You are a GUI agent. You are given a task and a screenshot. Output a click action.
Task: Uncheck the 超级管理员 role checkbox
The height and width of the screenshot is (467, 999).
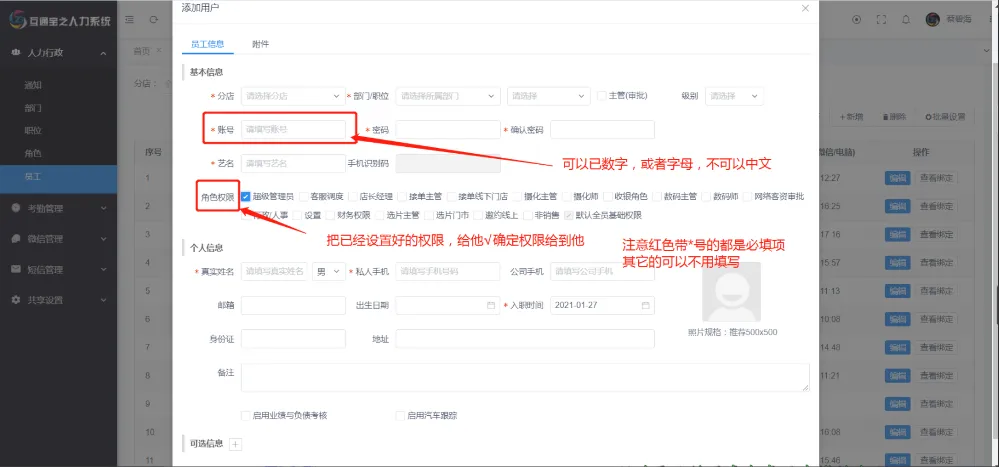pyautogui.click(x=246, y=197)
